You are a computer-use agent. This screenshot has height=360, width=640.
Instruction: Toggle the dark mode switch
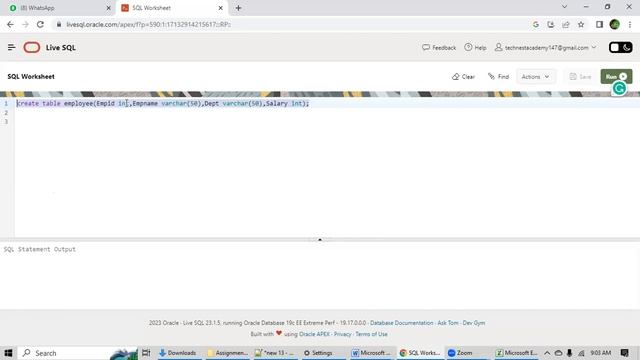tap(620, 47)
